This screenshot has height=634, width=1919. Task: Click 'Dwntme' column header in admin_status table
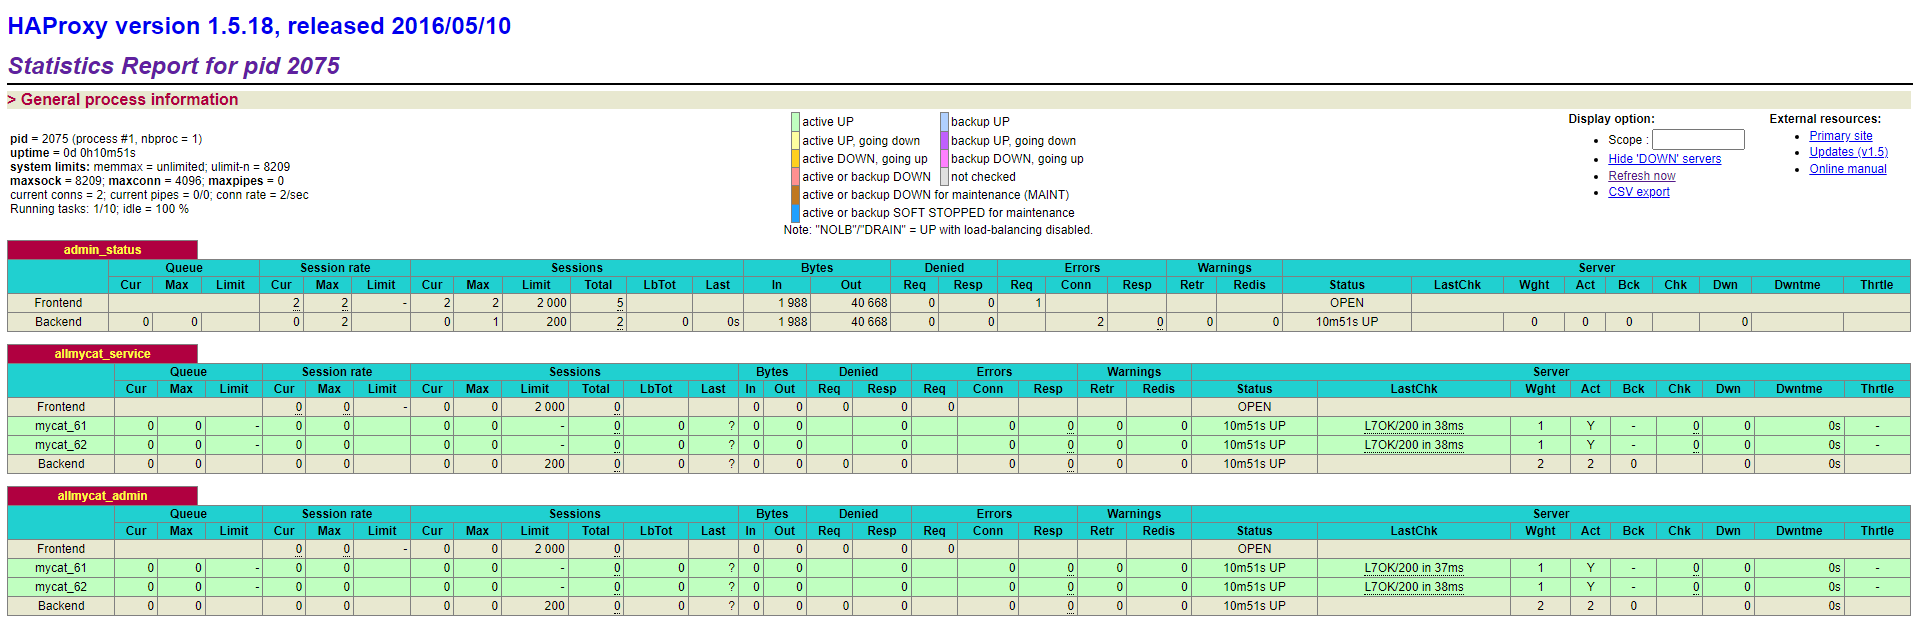click(x=1797, y=285)
